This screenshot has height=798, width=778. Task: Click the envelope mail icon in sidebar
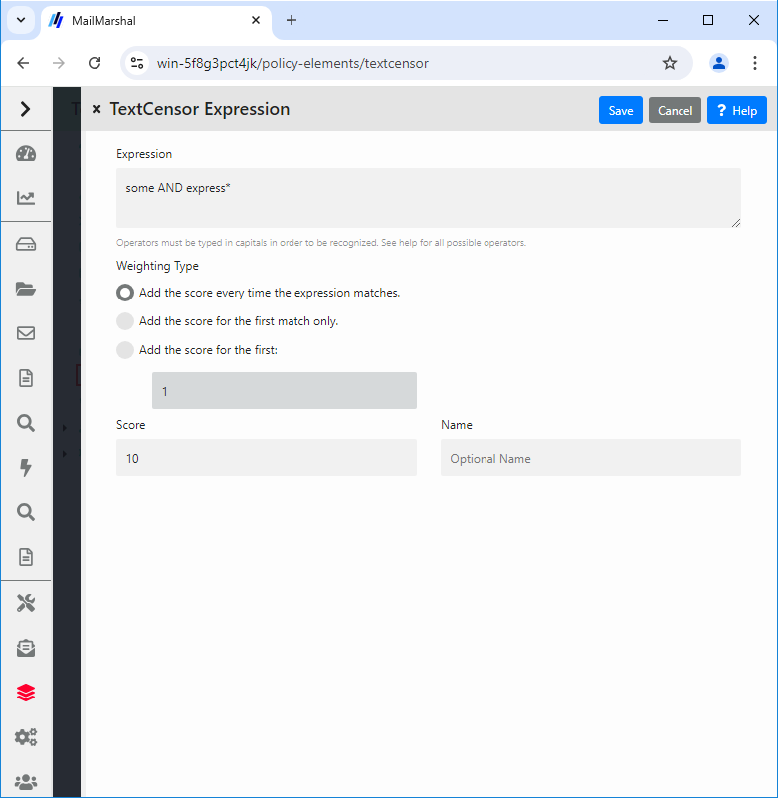click(x=26, y=333)
